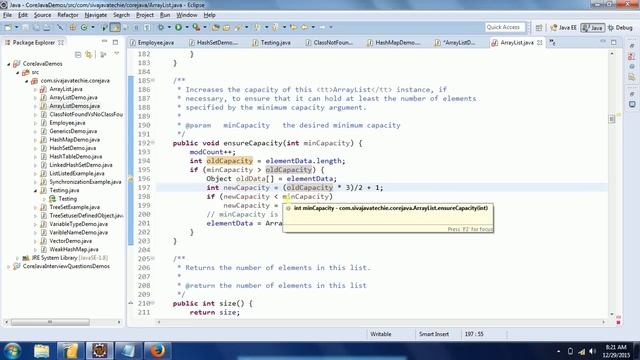Open the Window menu

pos(187,15)
